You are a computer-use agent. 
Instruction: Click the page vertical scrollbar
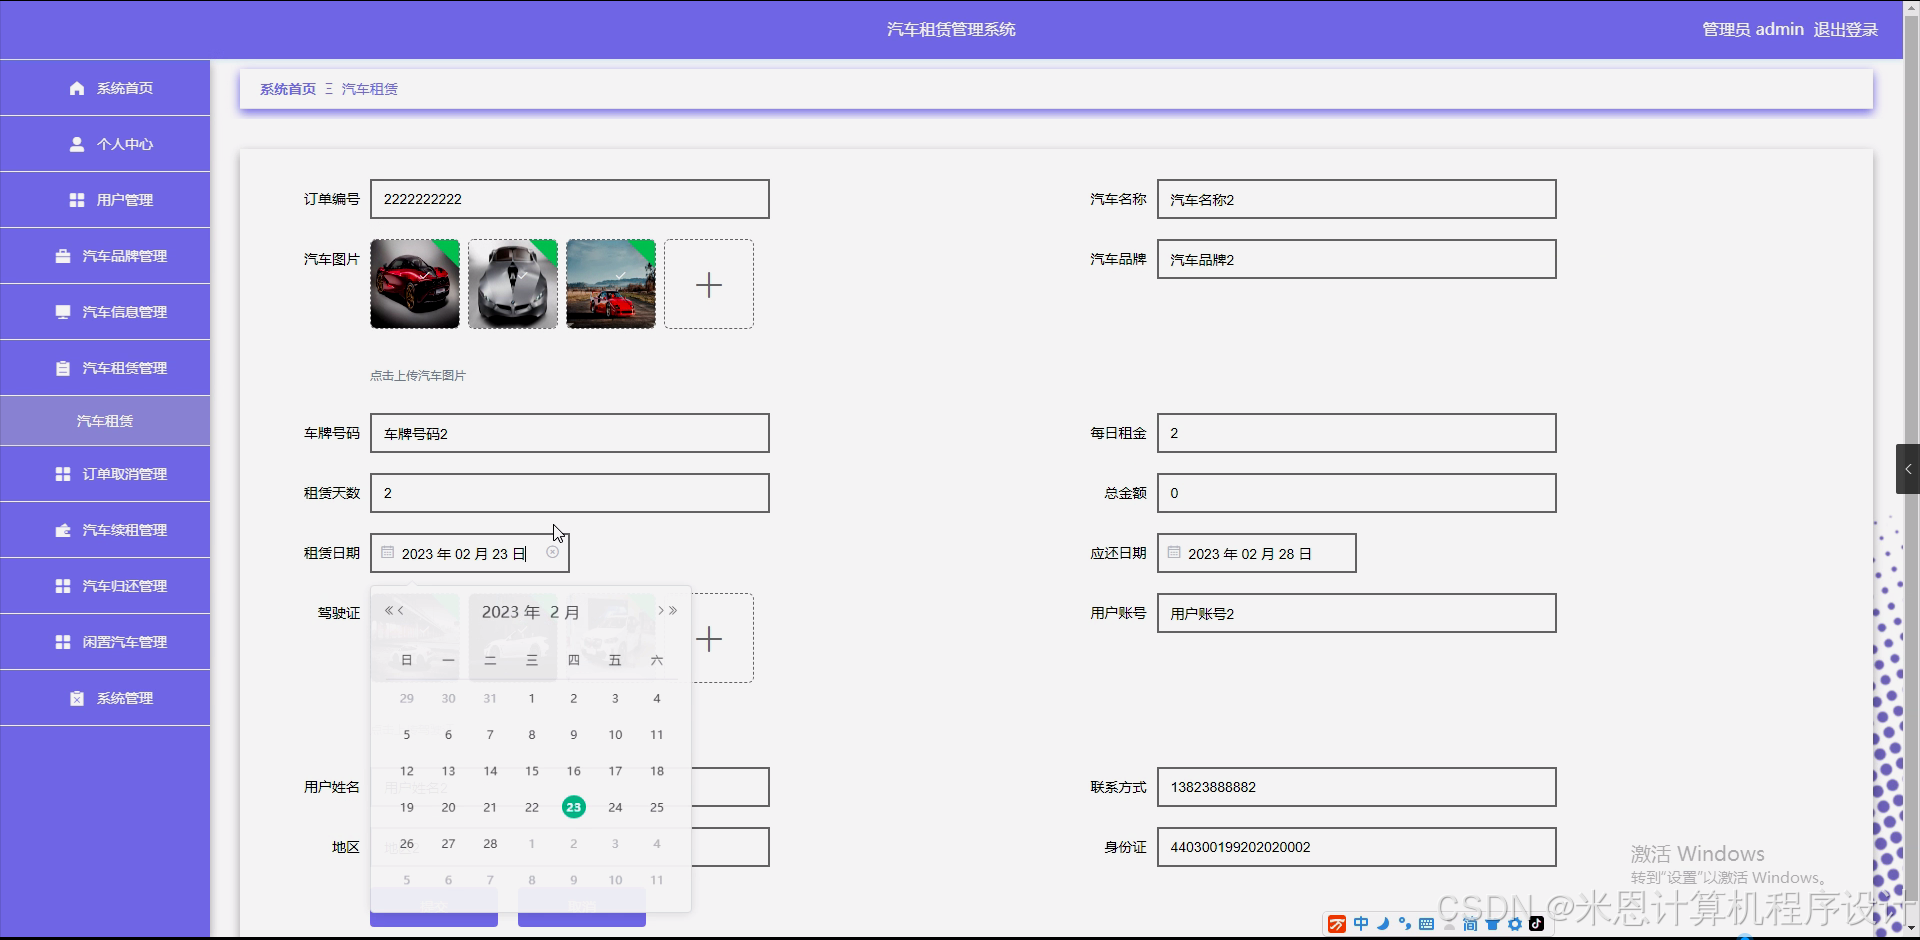click(1911, 470)
